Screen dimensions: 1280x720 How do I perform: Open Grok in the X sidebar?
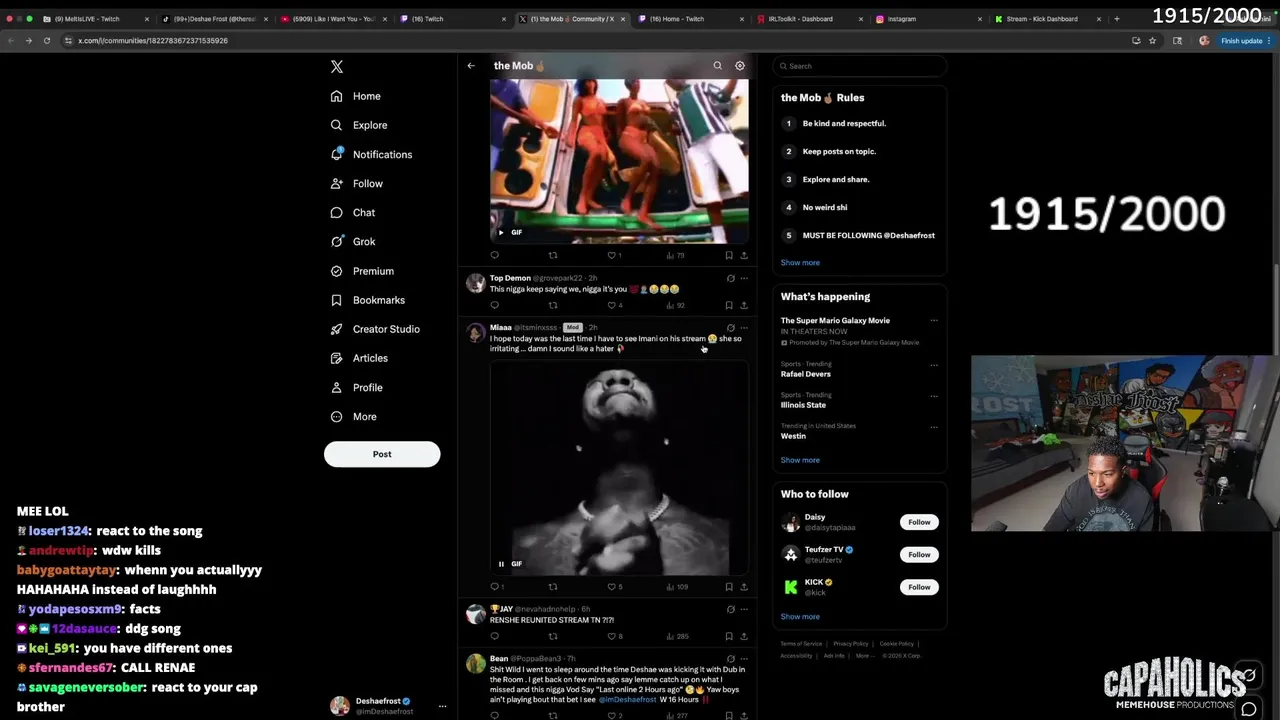(353, 242)
